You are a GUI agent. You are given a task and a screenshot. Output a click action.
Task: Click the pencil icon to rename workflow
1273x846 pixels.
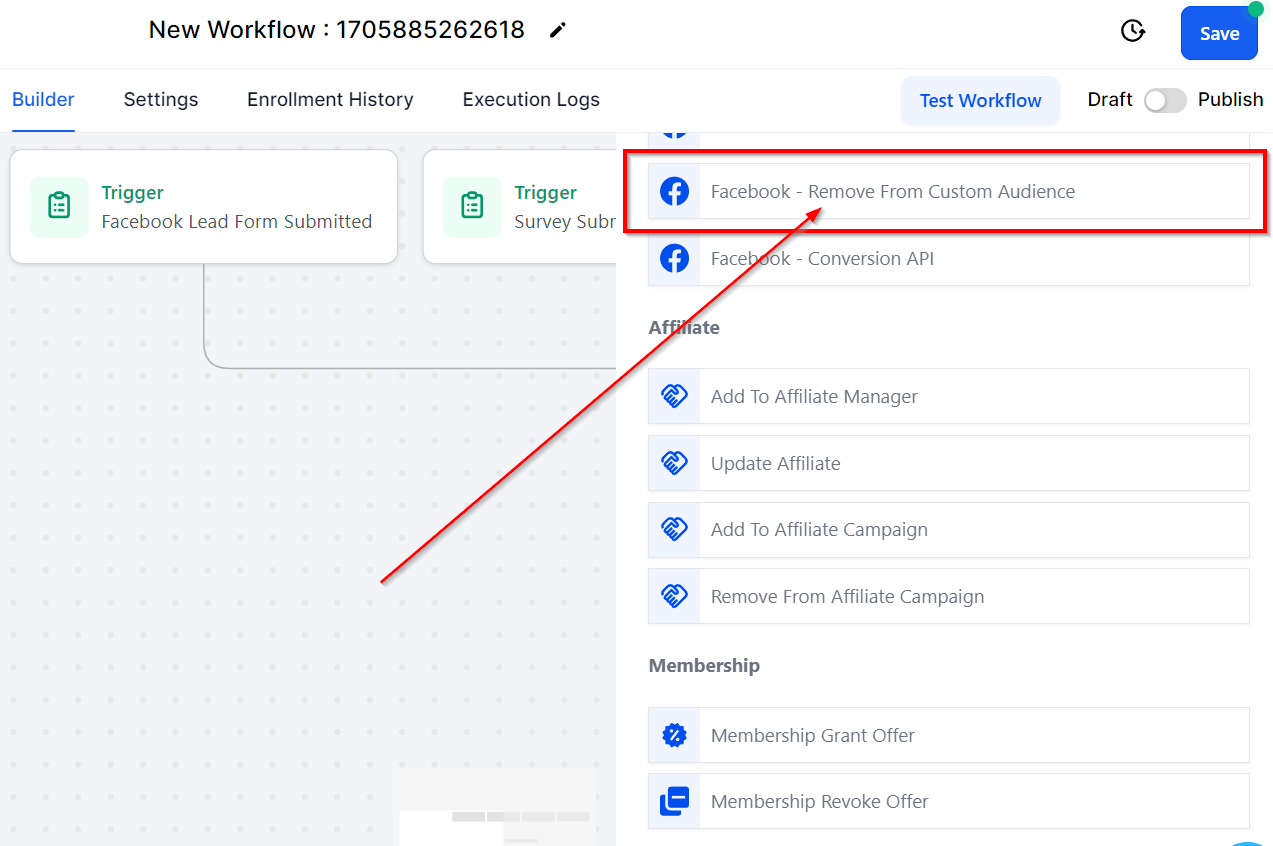coord(558,30)
